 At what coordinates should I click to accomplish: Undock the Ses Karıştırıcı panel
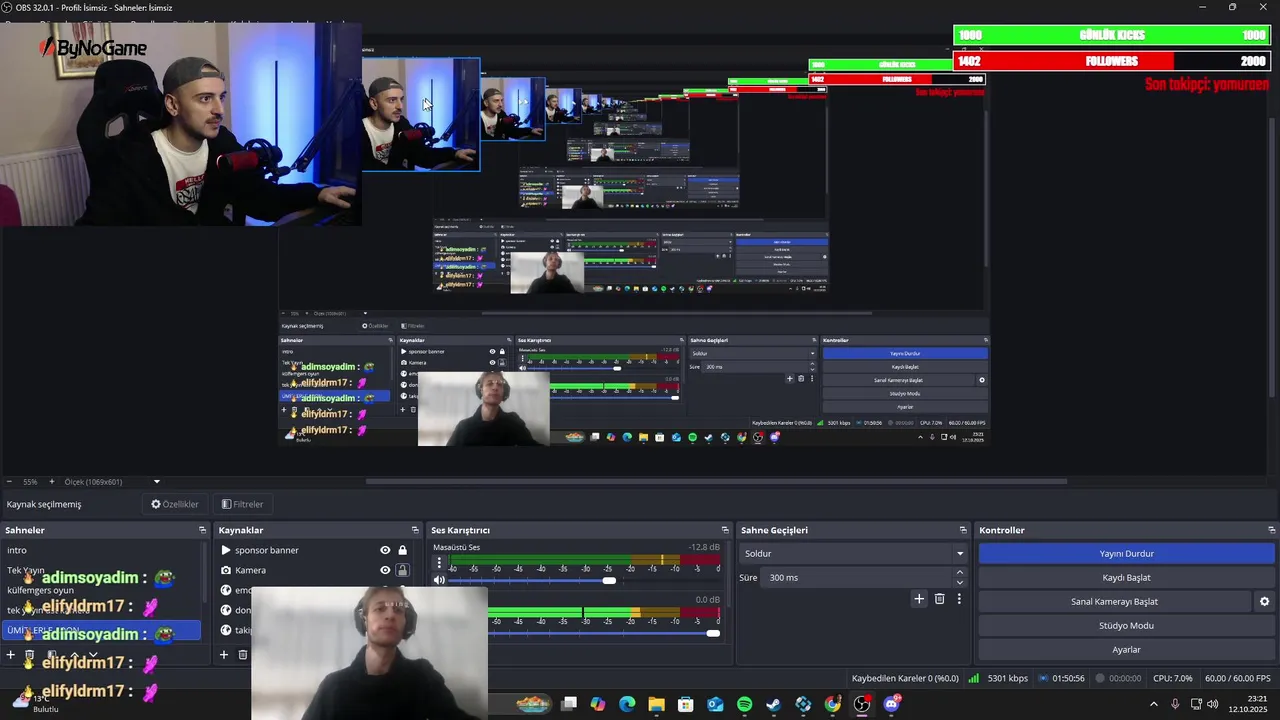[725, 530]
